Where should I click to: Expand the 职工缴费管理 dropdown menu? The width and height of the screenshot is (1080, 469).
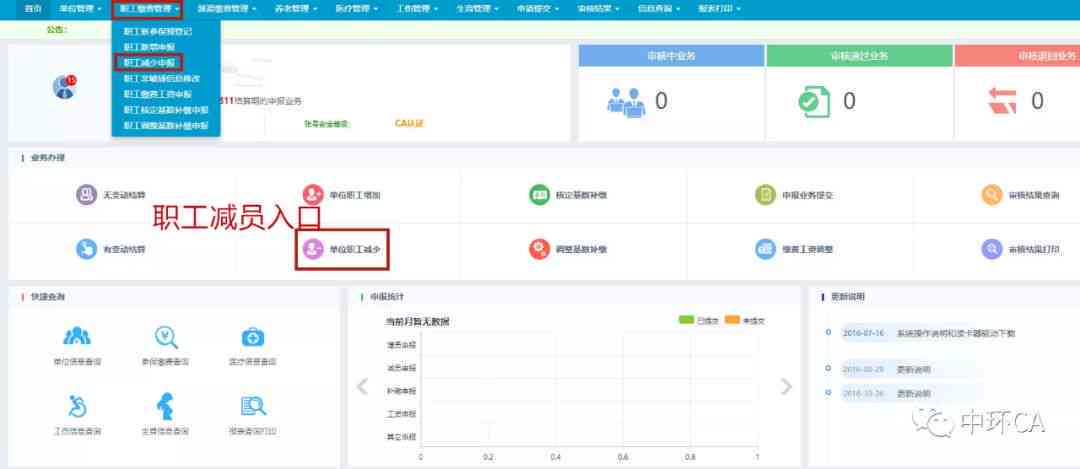[149, 9]
